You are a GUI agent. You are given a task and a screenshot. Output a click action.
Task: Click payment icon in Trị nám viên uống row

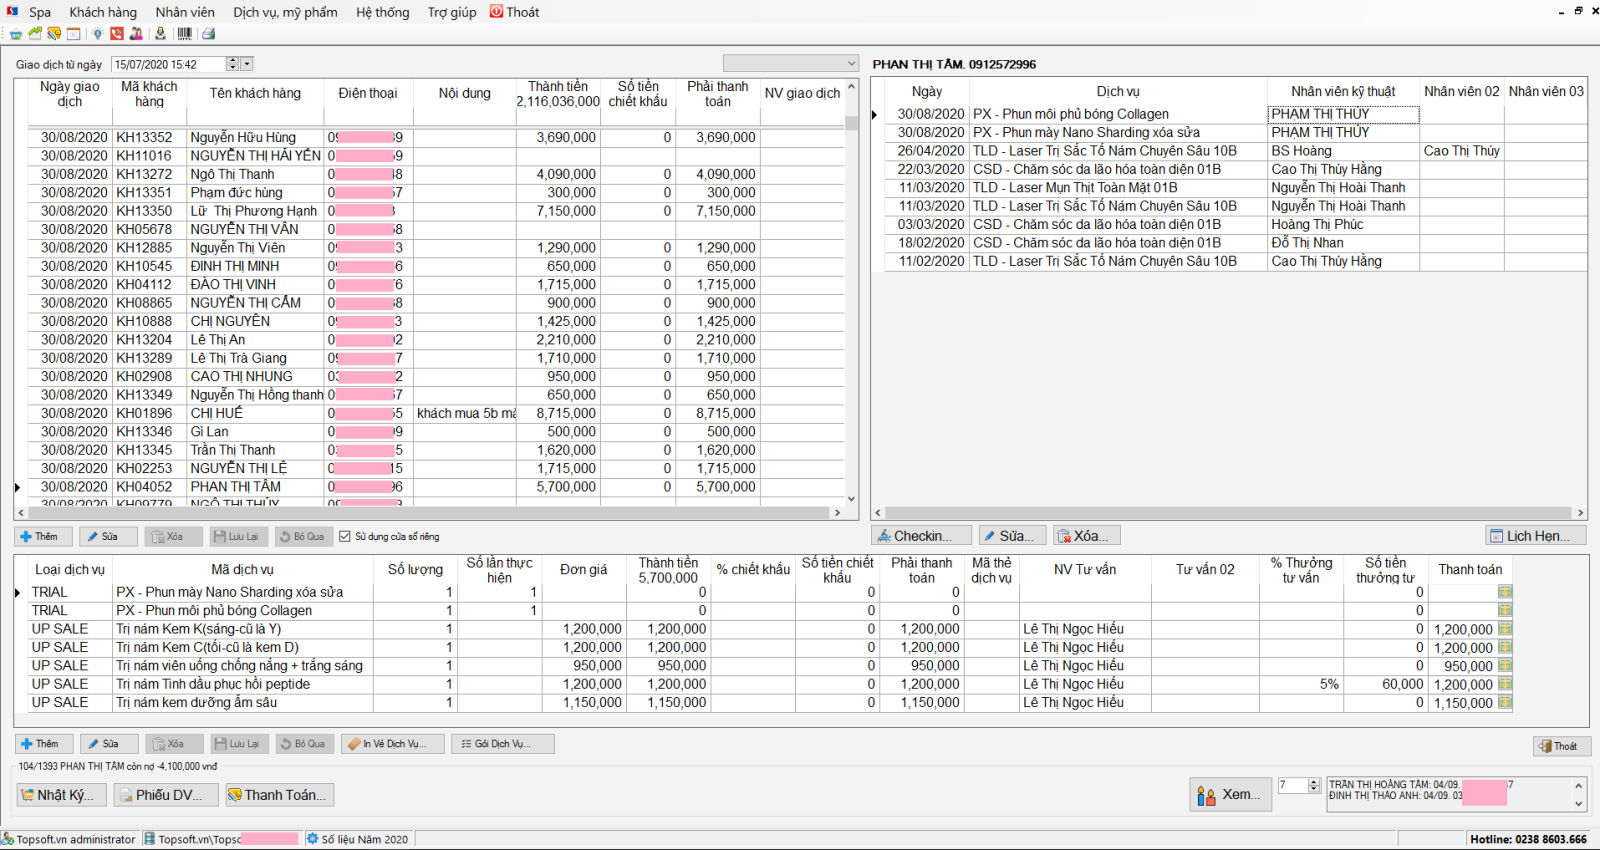click(x=1504, y=666)
